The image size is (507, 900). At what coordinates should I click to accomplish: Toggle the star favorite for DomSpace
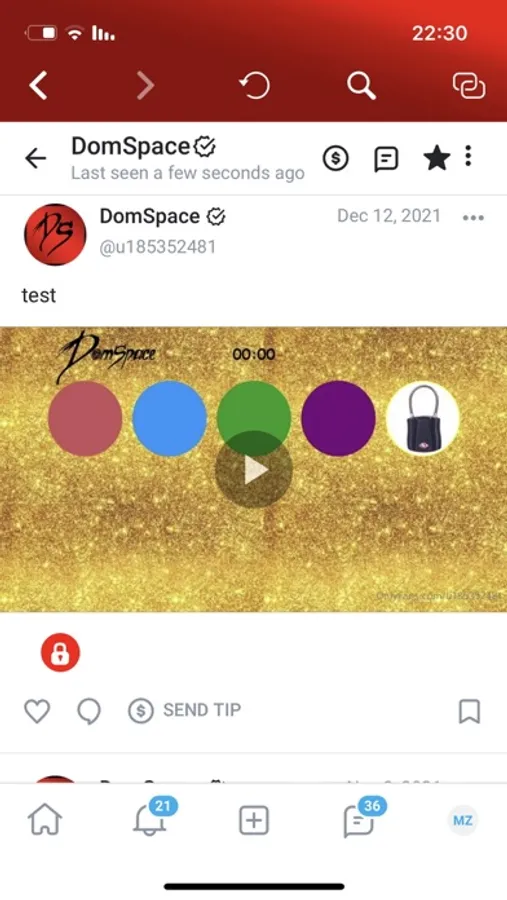coord(436,158)
